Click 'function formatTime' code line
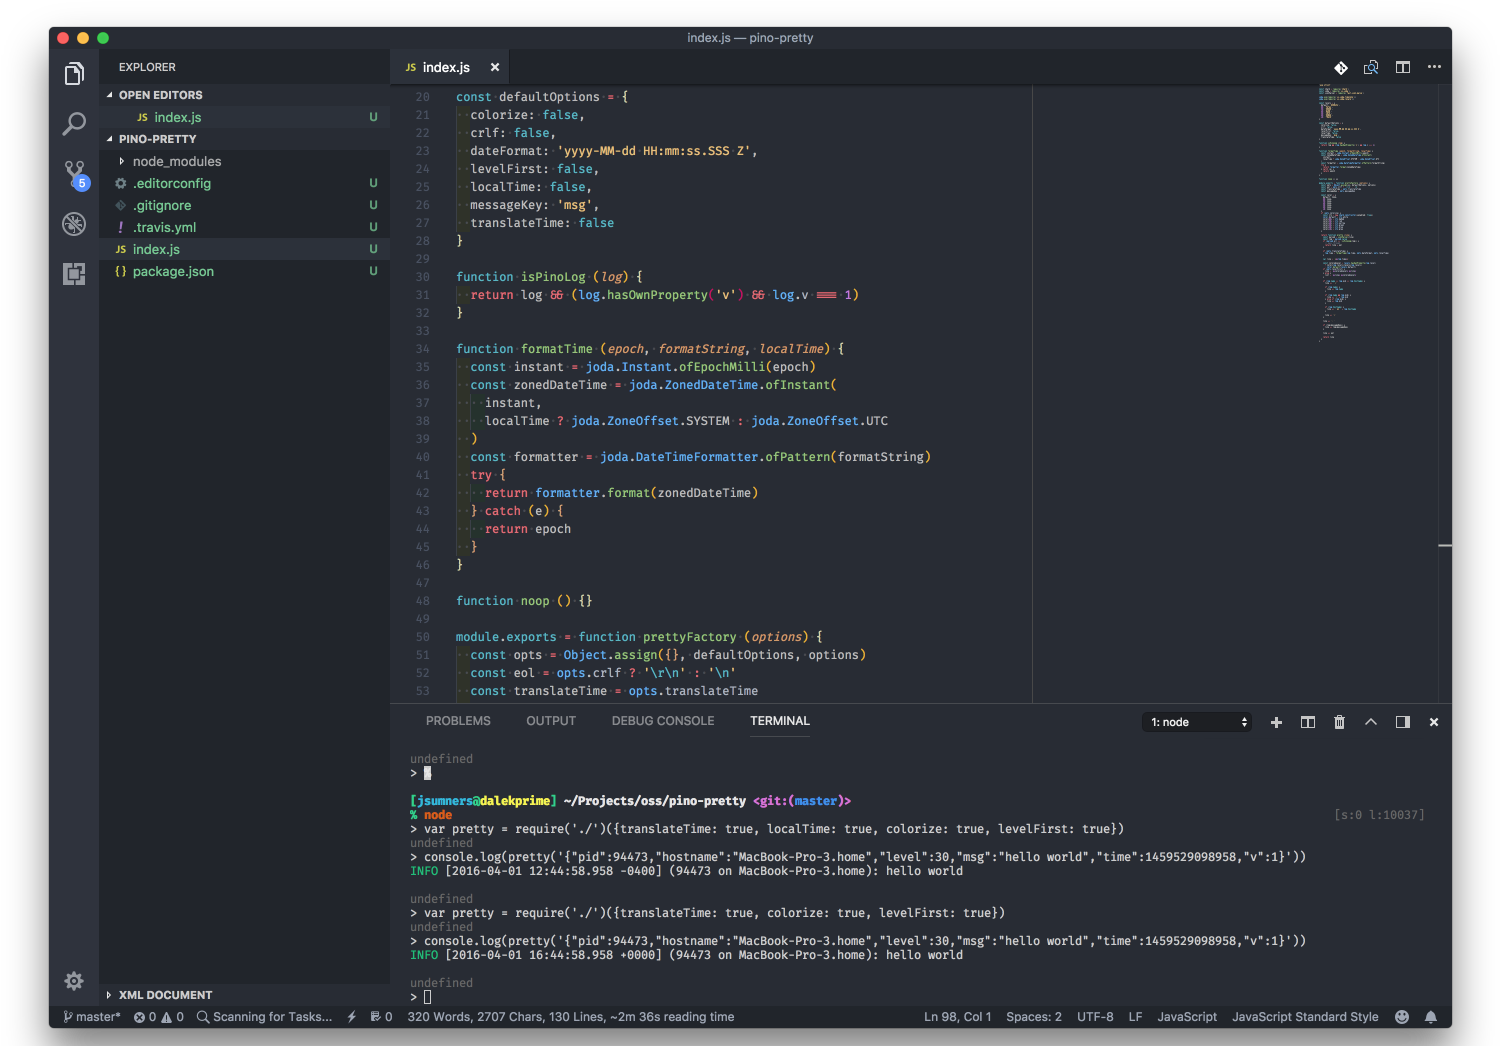 pos(650,349)
